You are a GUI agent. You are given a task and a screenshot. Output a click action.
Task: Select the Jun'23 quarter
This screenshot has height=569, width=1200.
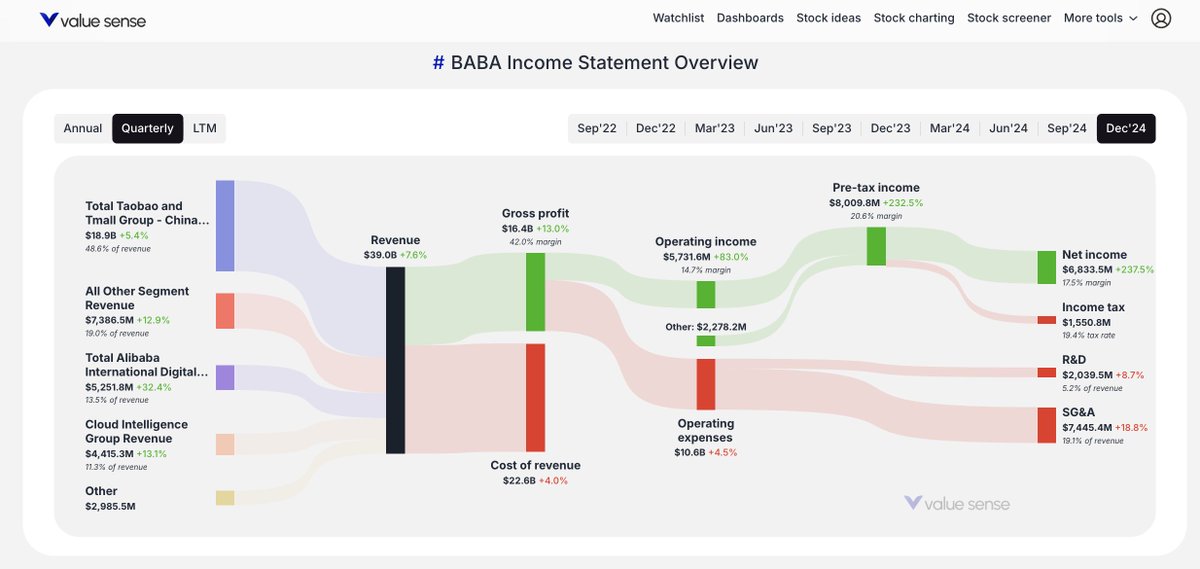pos(773,128)
